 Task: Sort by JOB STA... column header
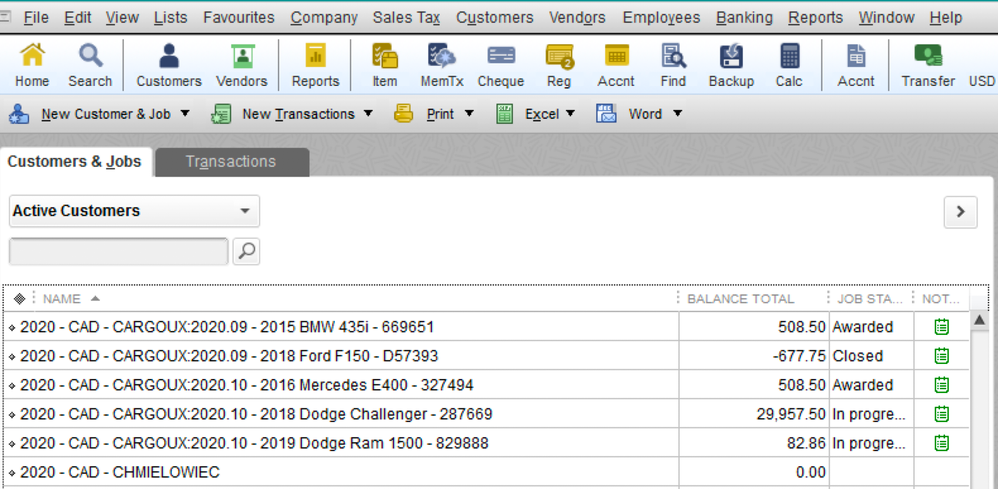869,299
